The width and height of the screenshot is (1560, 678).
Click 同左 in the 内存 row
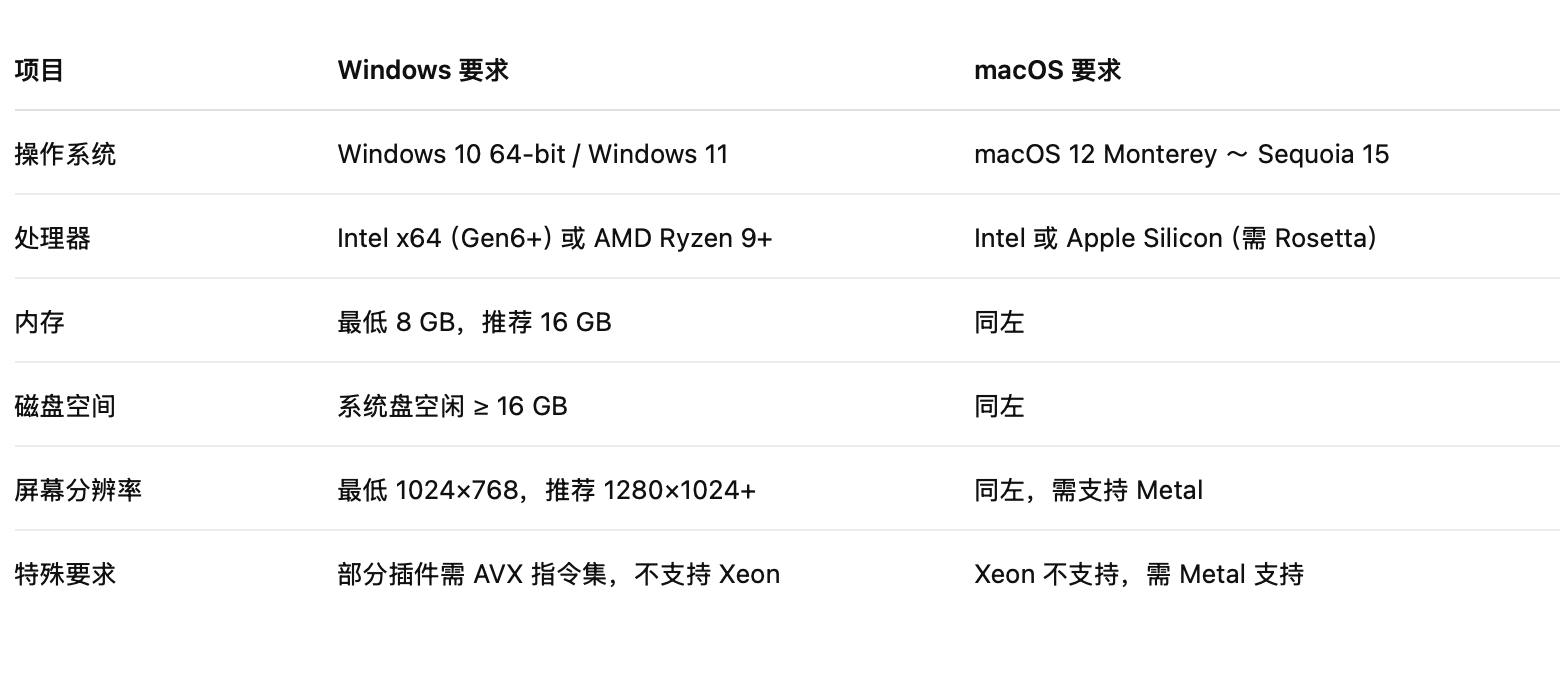click(999, 322)
